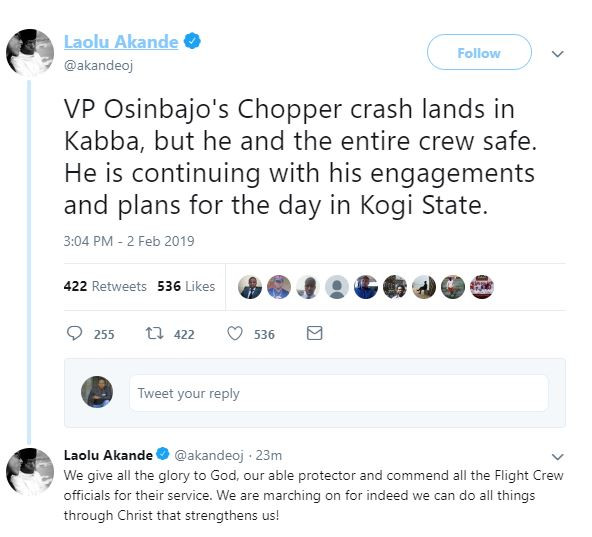View the 536 Likes list
The image size is (592, 537).
(x=186, y=286)
